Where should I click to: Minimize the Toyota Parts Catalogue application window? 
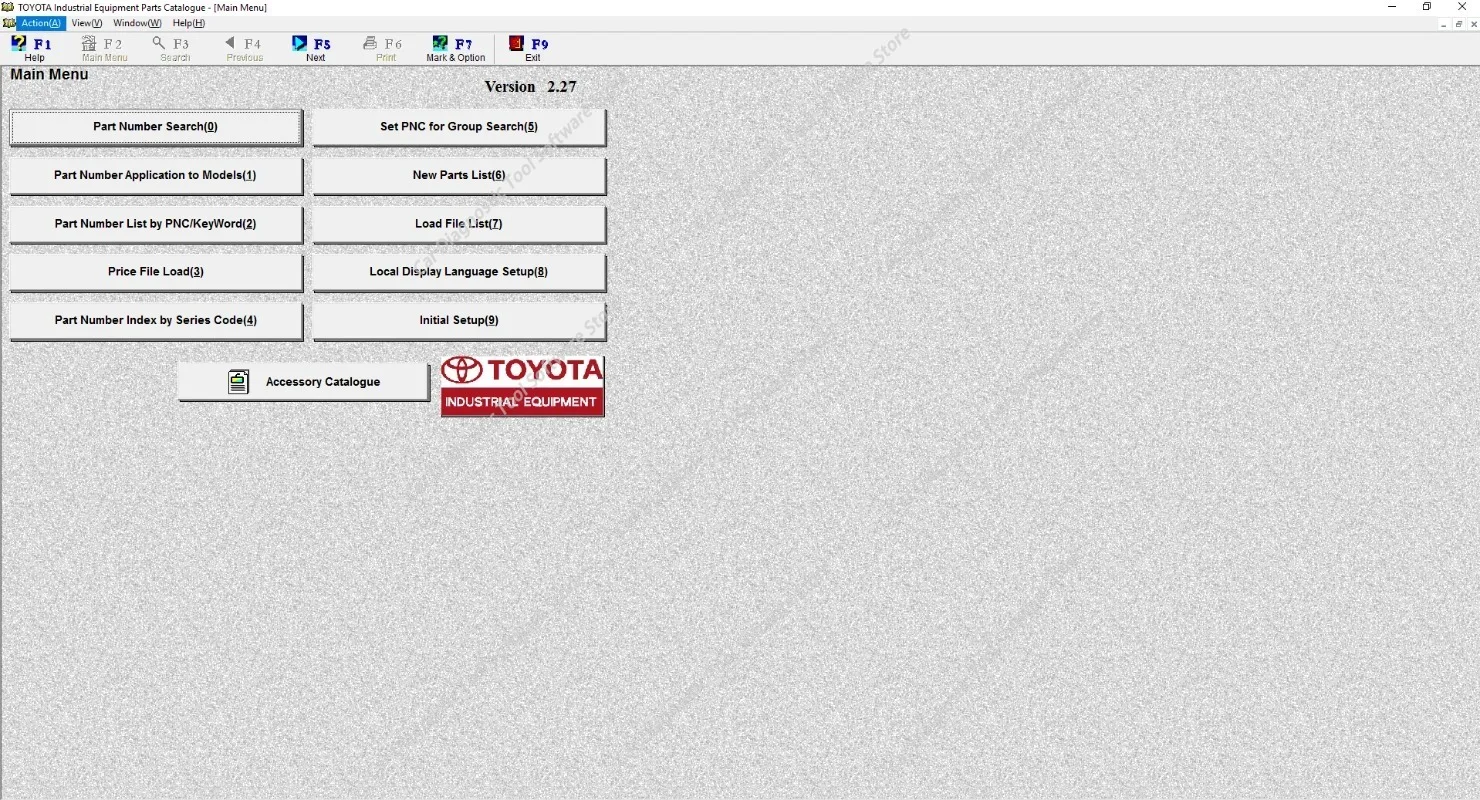1393,7
